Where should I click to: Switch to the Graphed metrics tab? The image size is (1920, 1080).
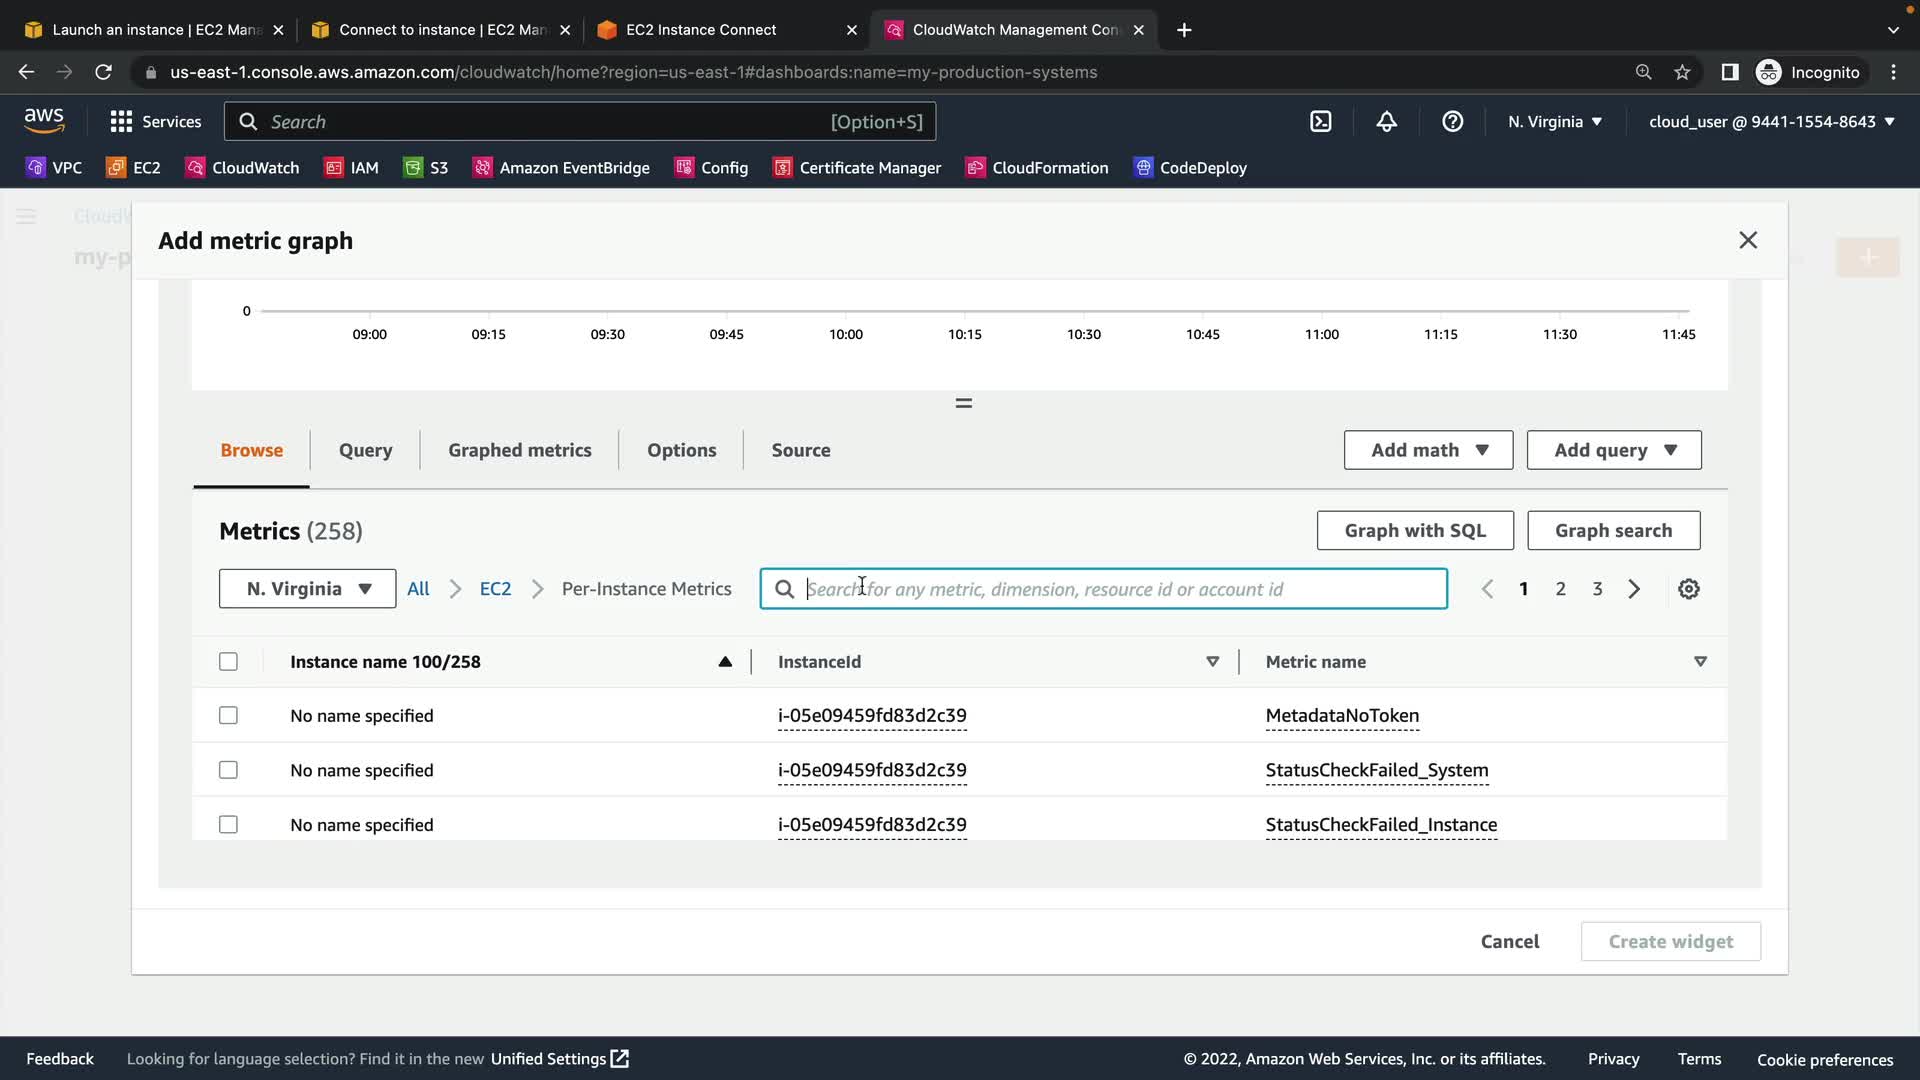(x=519, y=450)
